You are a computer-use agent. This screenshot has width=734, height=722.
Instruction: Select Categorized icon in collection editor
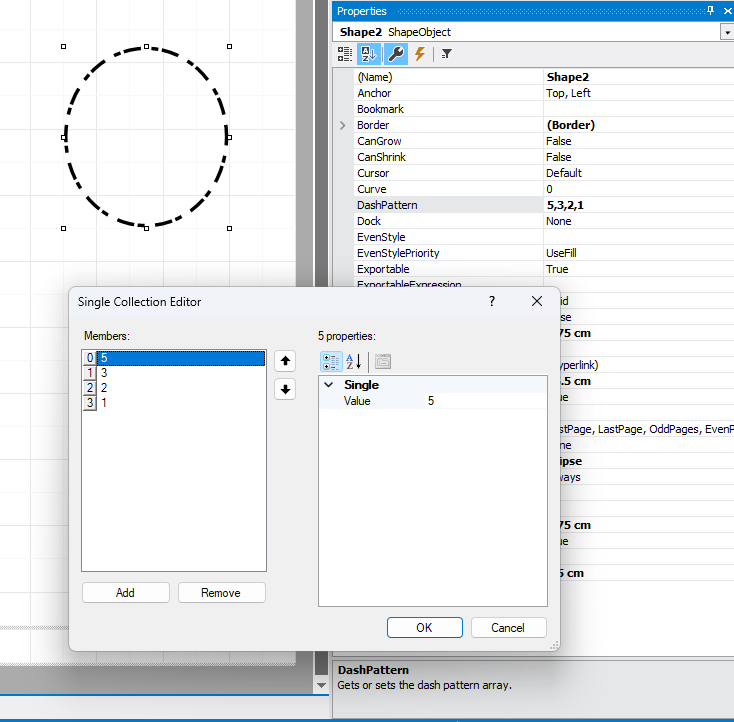[331, 361]
